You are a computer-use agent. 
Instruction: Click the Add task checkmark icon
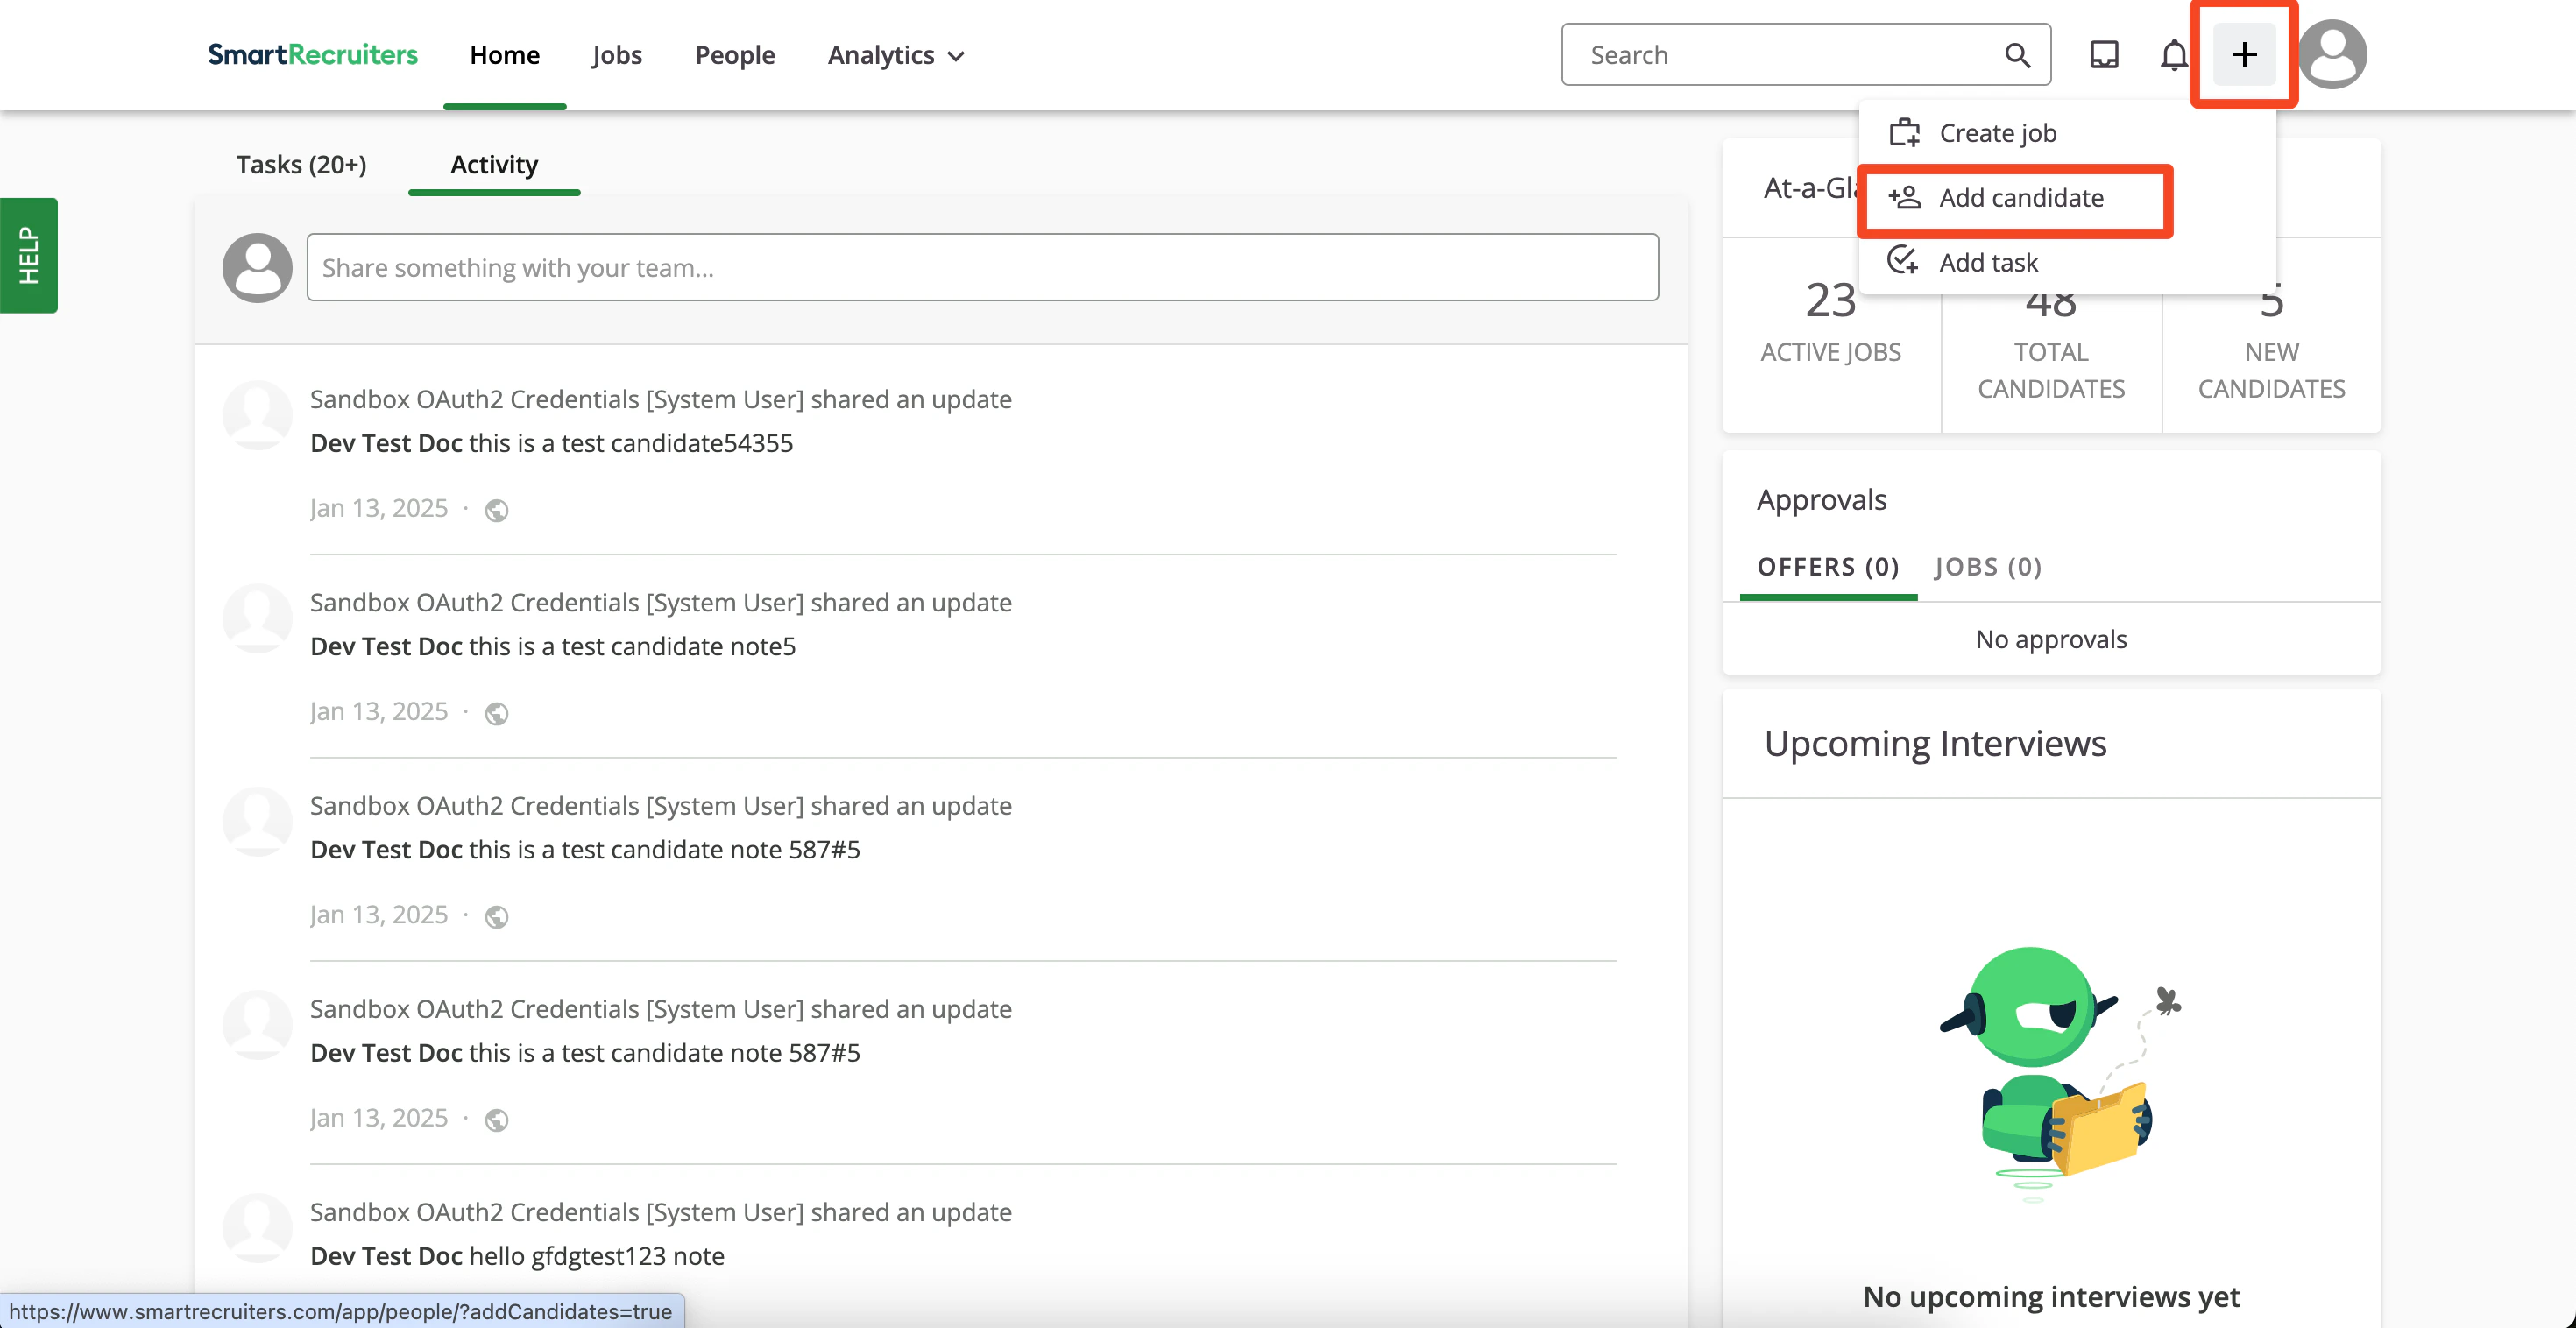[1902, 261]
